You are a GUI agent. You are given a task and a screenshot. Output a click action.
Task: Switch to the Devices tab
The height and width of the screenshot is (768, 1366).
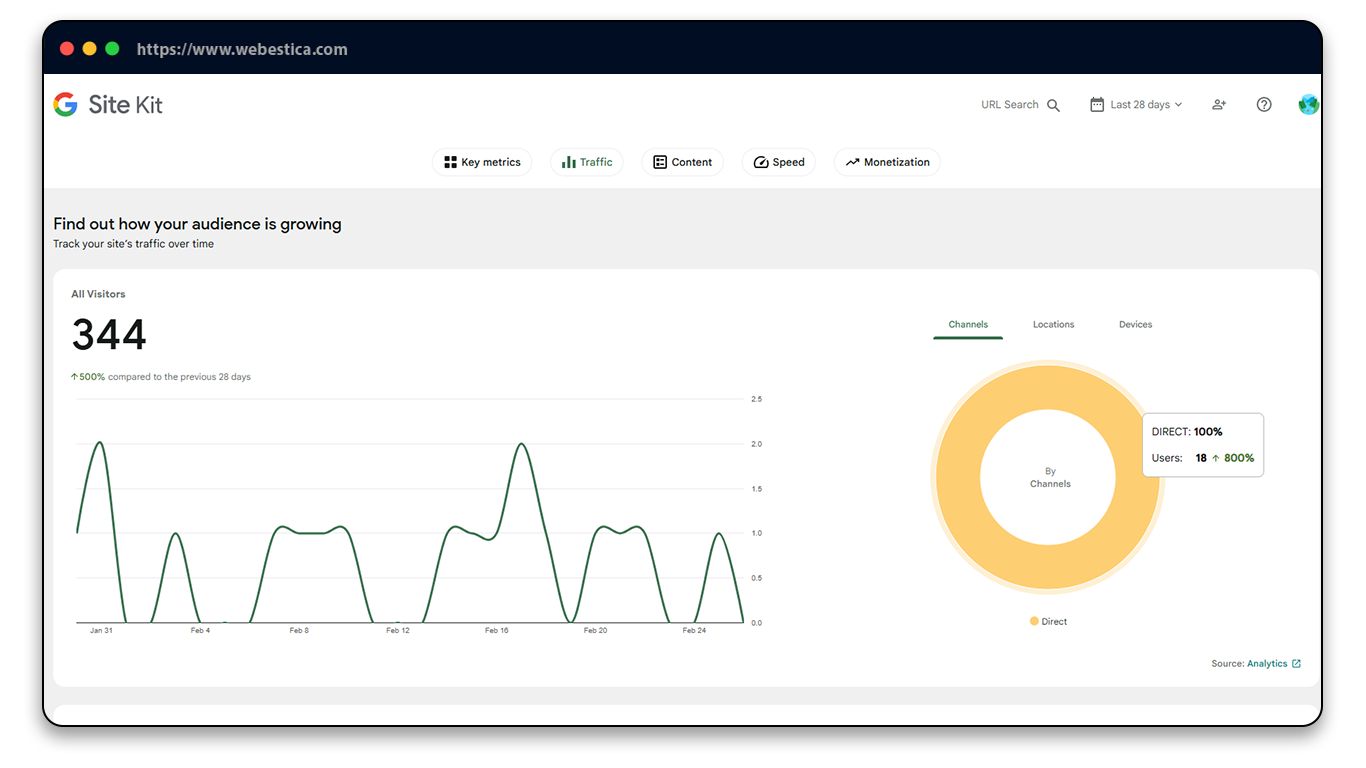(1135, 325)
